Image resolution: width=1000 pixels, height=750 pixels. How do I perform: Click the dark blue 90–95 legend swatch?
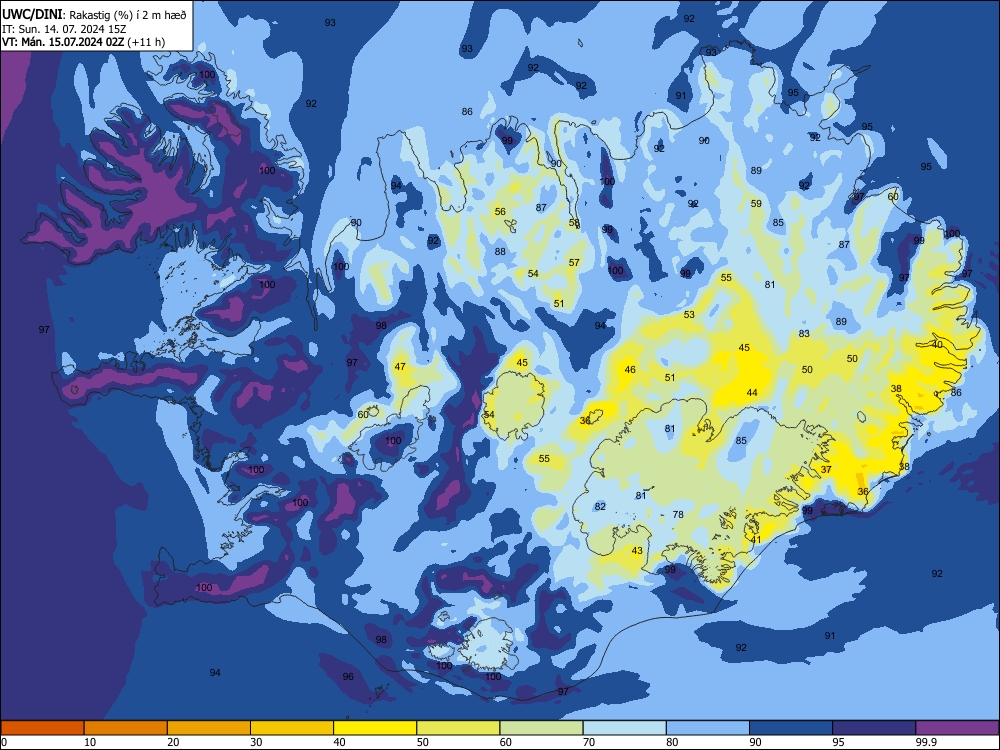pyautogui.click(x=791, y=728)
